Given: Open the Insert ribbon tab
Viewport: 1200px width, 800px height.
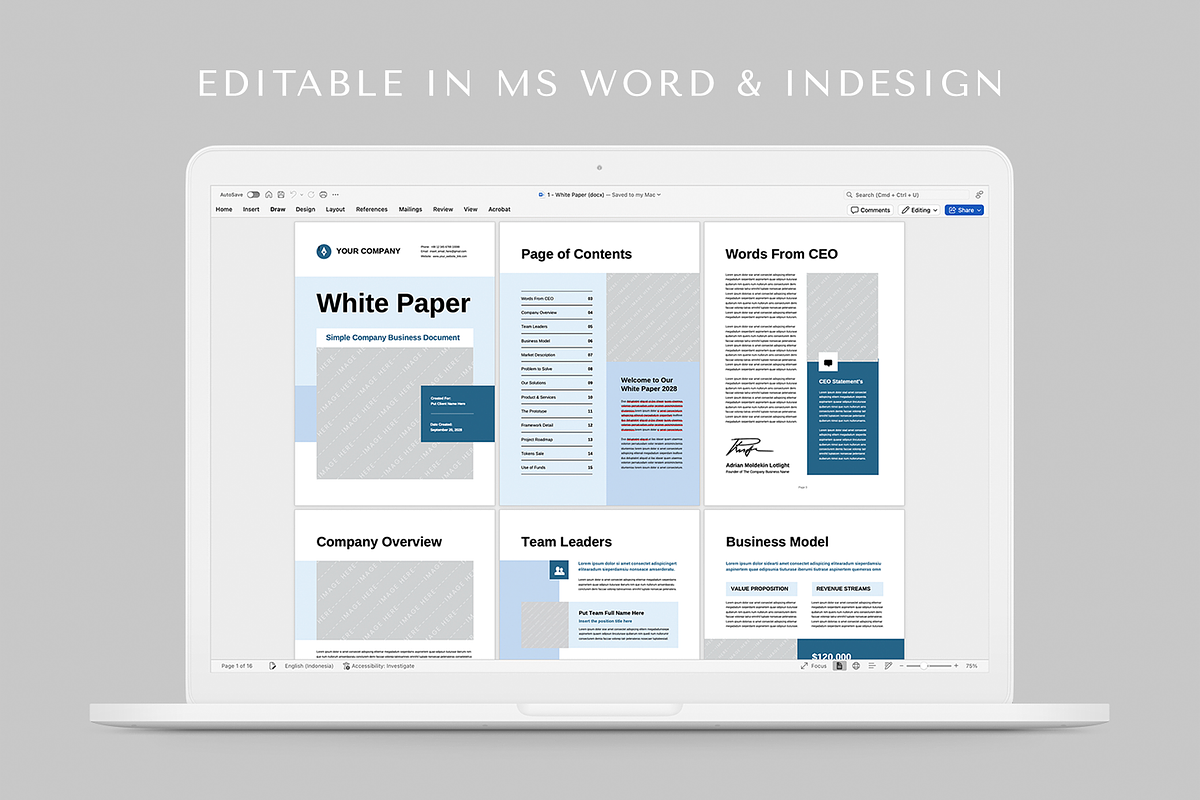Looking at the screenshot, I should tap(251, 210).
